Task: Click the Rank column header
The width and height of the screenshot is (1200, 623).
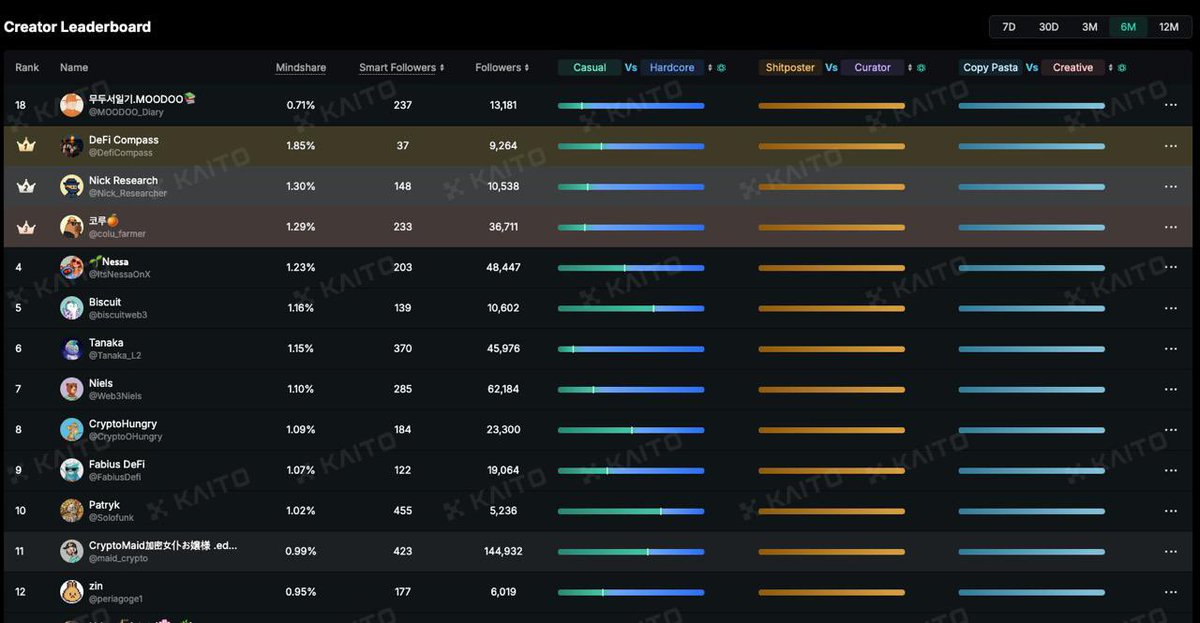Action: [x=27, y=68]
